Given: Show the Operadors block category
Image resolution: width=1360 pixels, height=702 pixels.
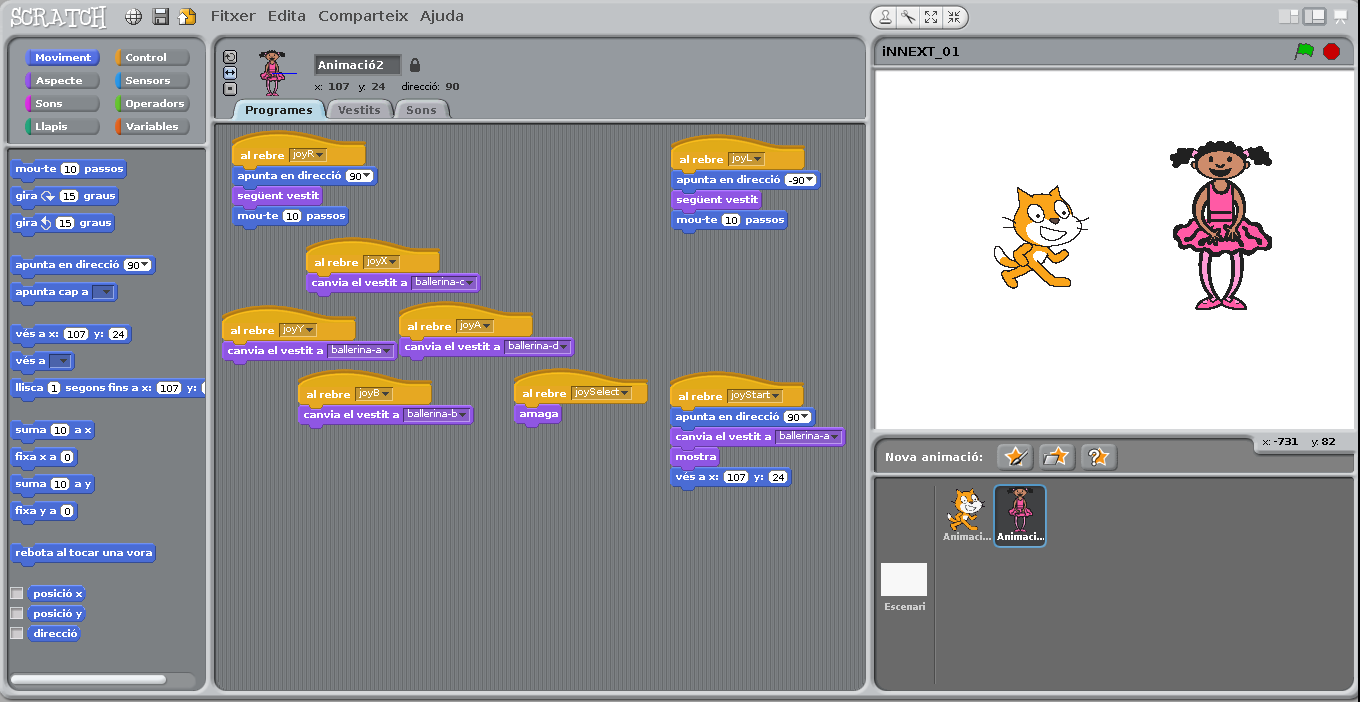Looking at the screenshot, I should click(x=152, y=104).
